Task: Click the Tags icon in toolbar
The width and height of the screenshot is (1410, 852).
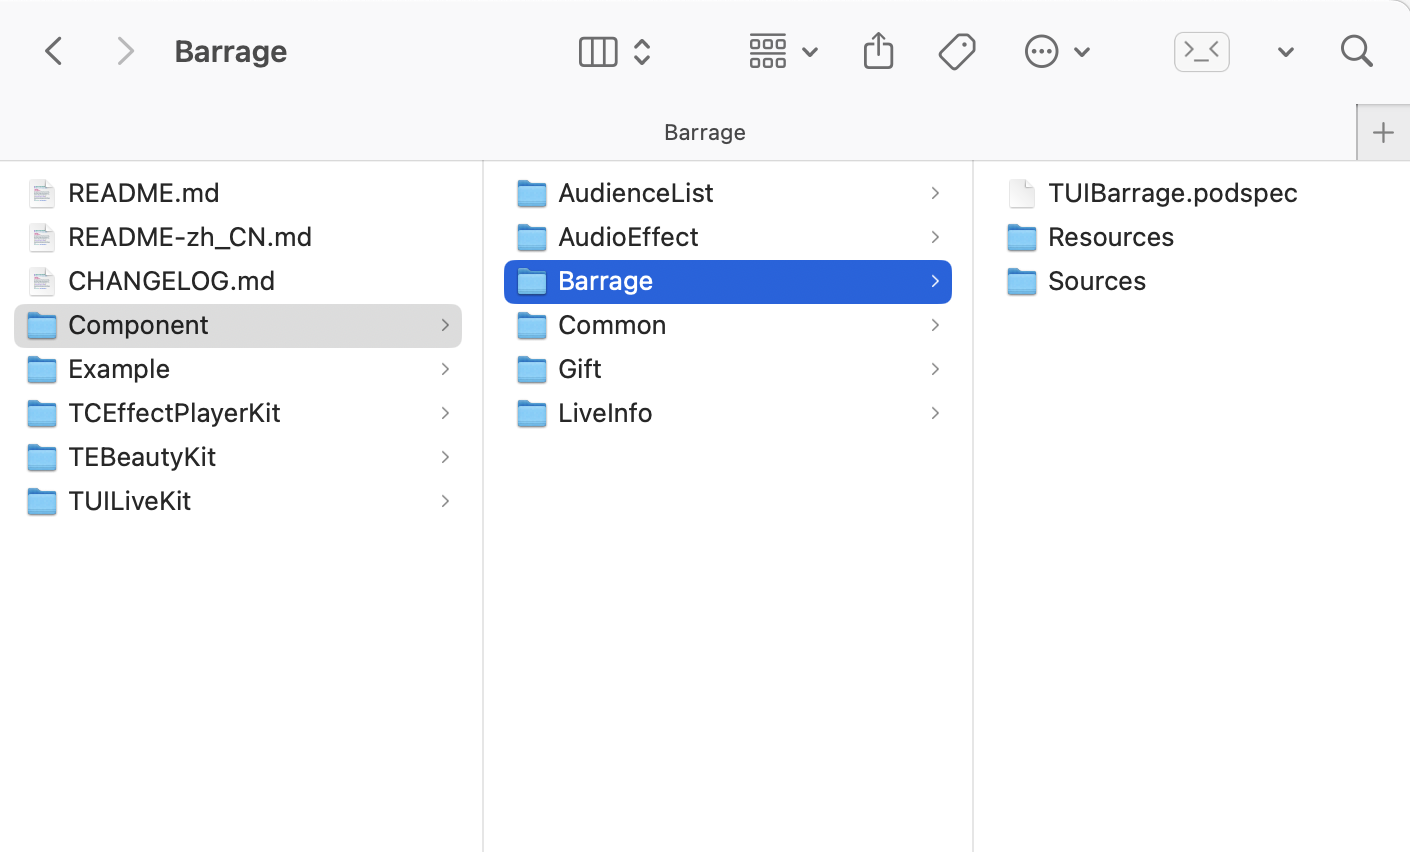Action: coord(957,51)
